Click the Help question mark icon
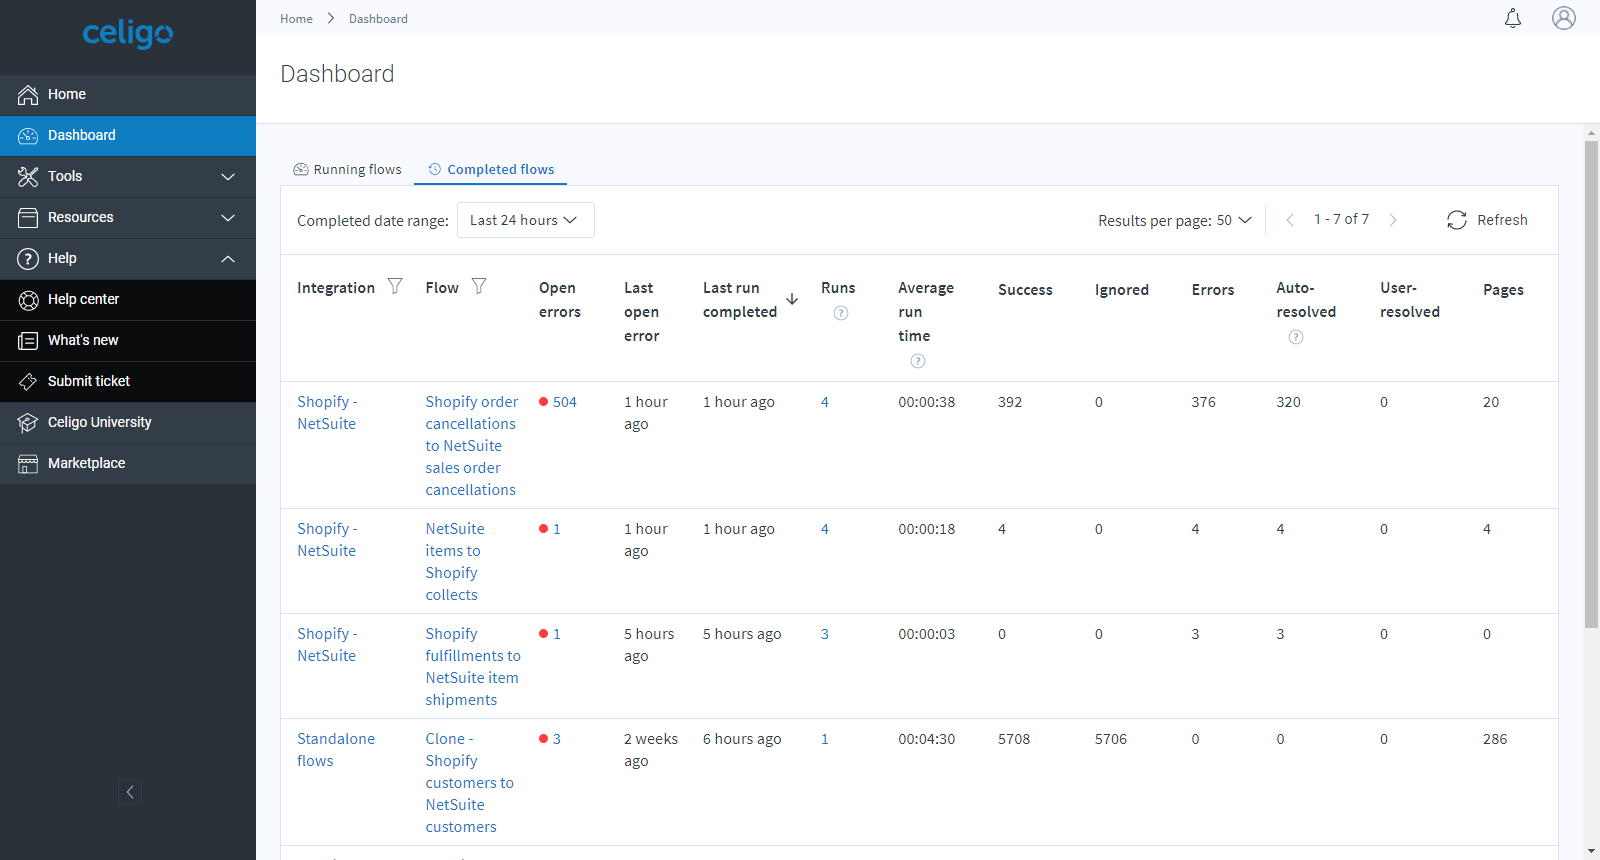The width and height of the screenshot is (1600, 860). click(28, 259)
